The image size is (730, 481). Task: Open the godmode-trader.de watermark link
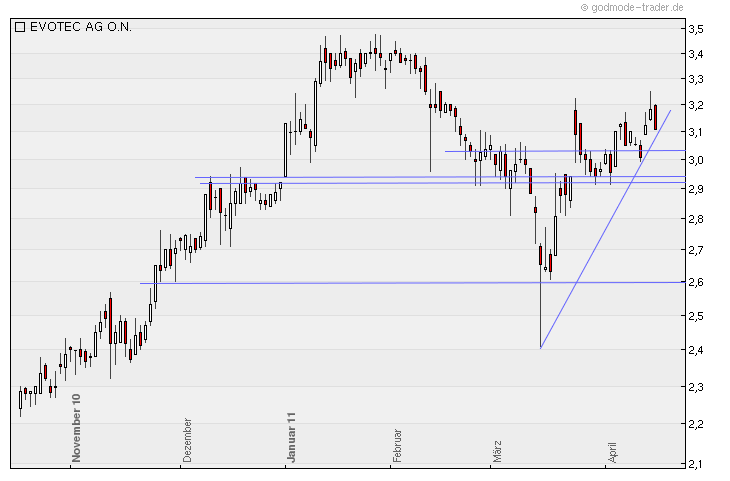[632, 7]
